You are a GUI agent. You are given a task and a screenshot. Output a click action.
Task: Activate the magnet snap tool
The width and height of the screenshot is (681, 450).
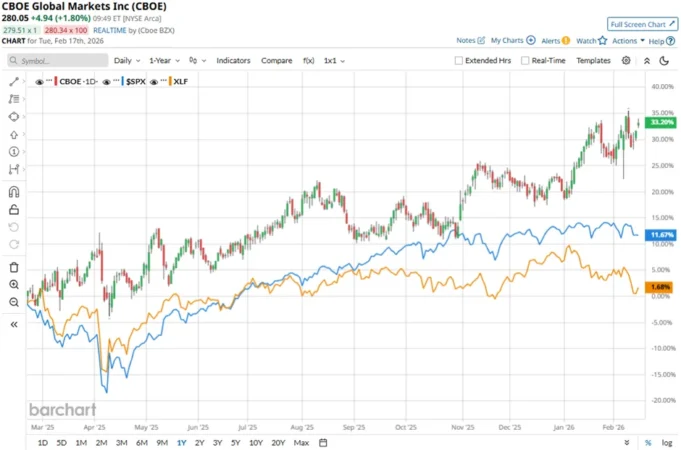tap(14, 191)
